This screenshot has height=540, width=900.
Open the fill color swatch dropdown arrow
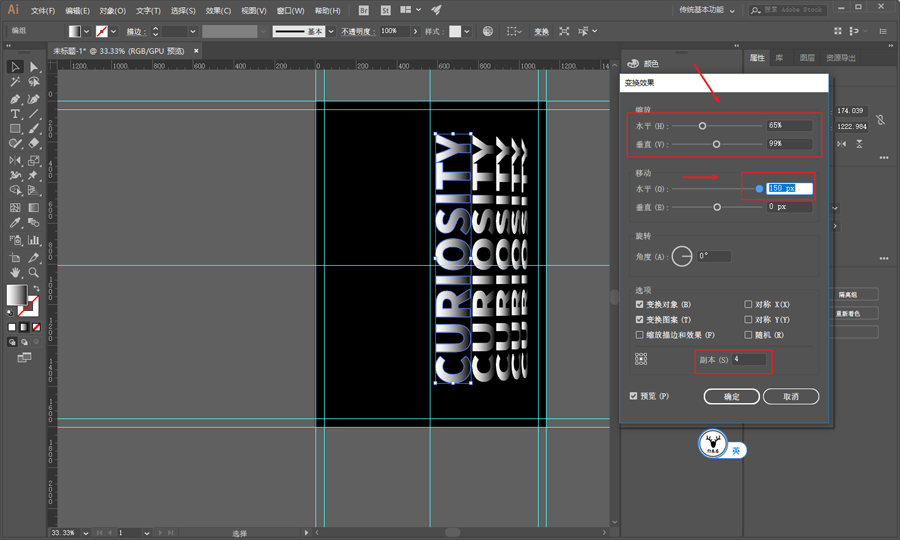pyautogui.click(x=87, y=32)
